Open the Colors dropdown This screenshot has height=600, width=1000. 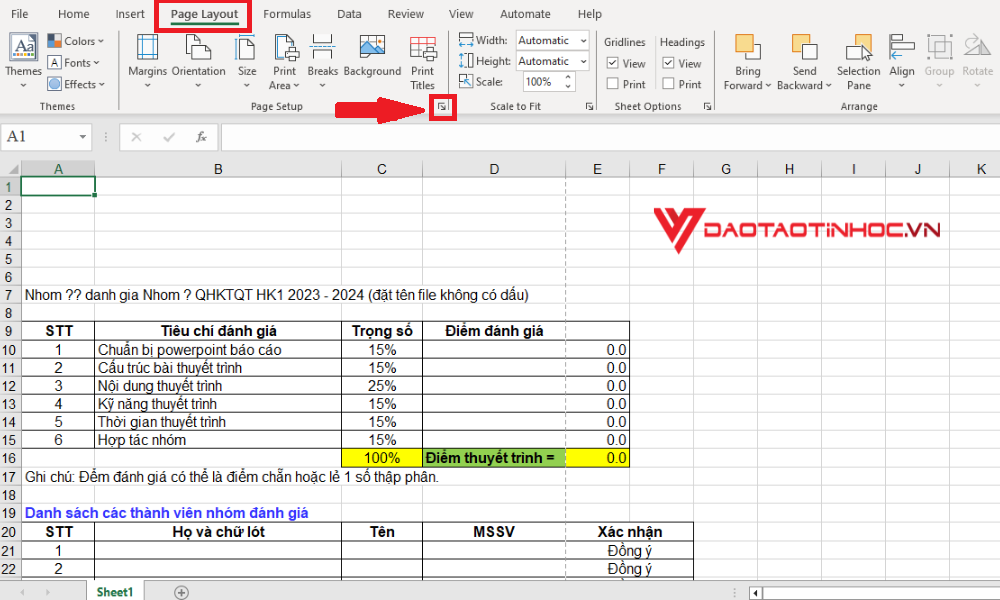pyautogui.click(x=77, y=40)
